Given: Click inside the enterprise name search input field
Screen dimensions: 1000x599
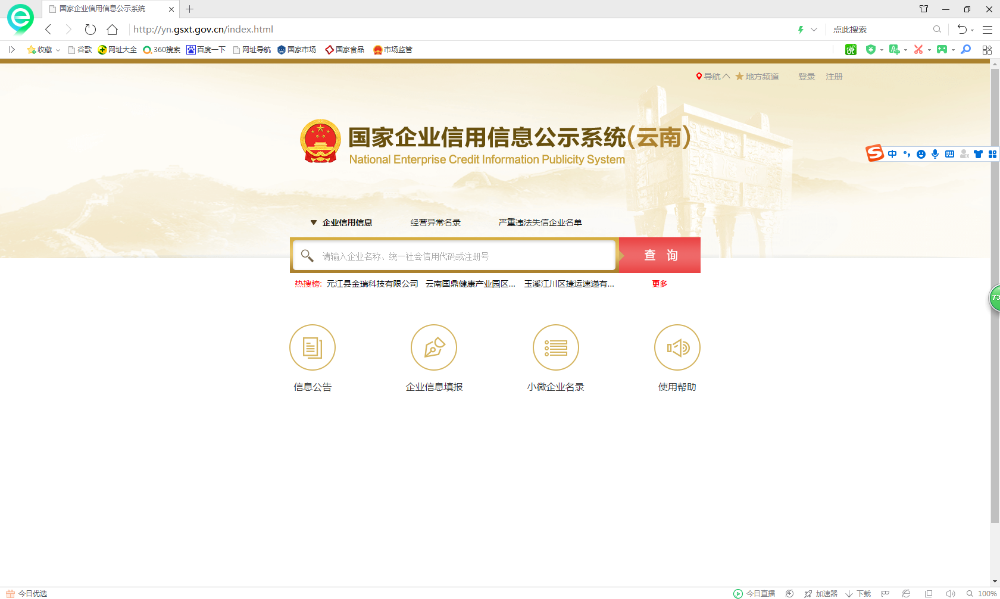Looking at the screenshot, I should [x=450, y=255].
